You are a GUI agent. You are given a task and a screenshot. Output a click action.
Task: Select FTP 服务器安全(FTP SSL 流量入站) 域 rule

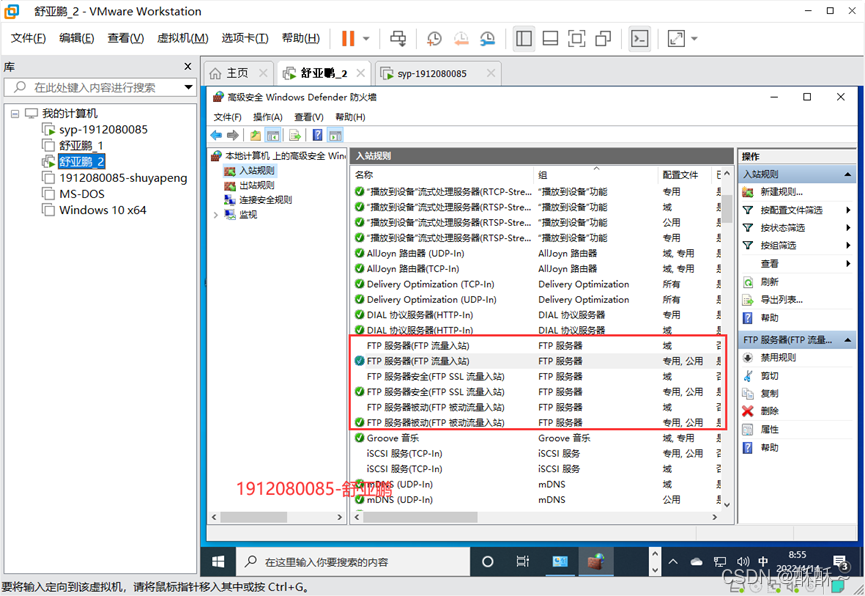tap(536, 376)
